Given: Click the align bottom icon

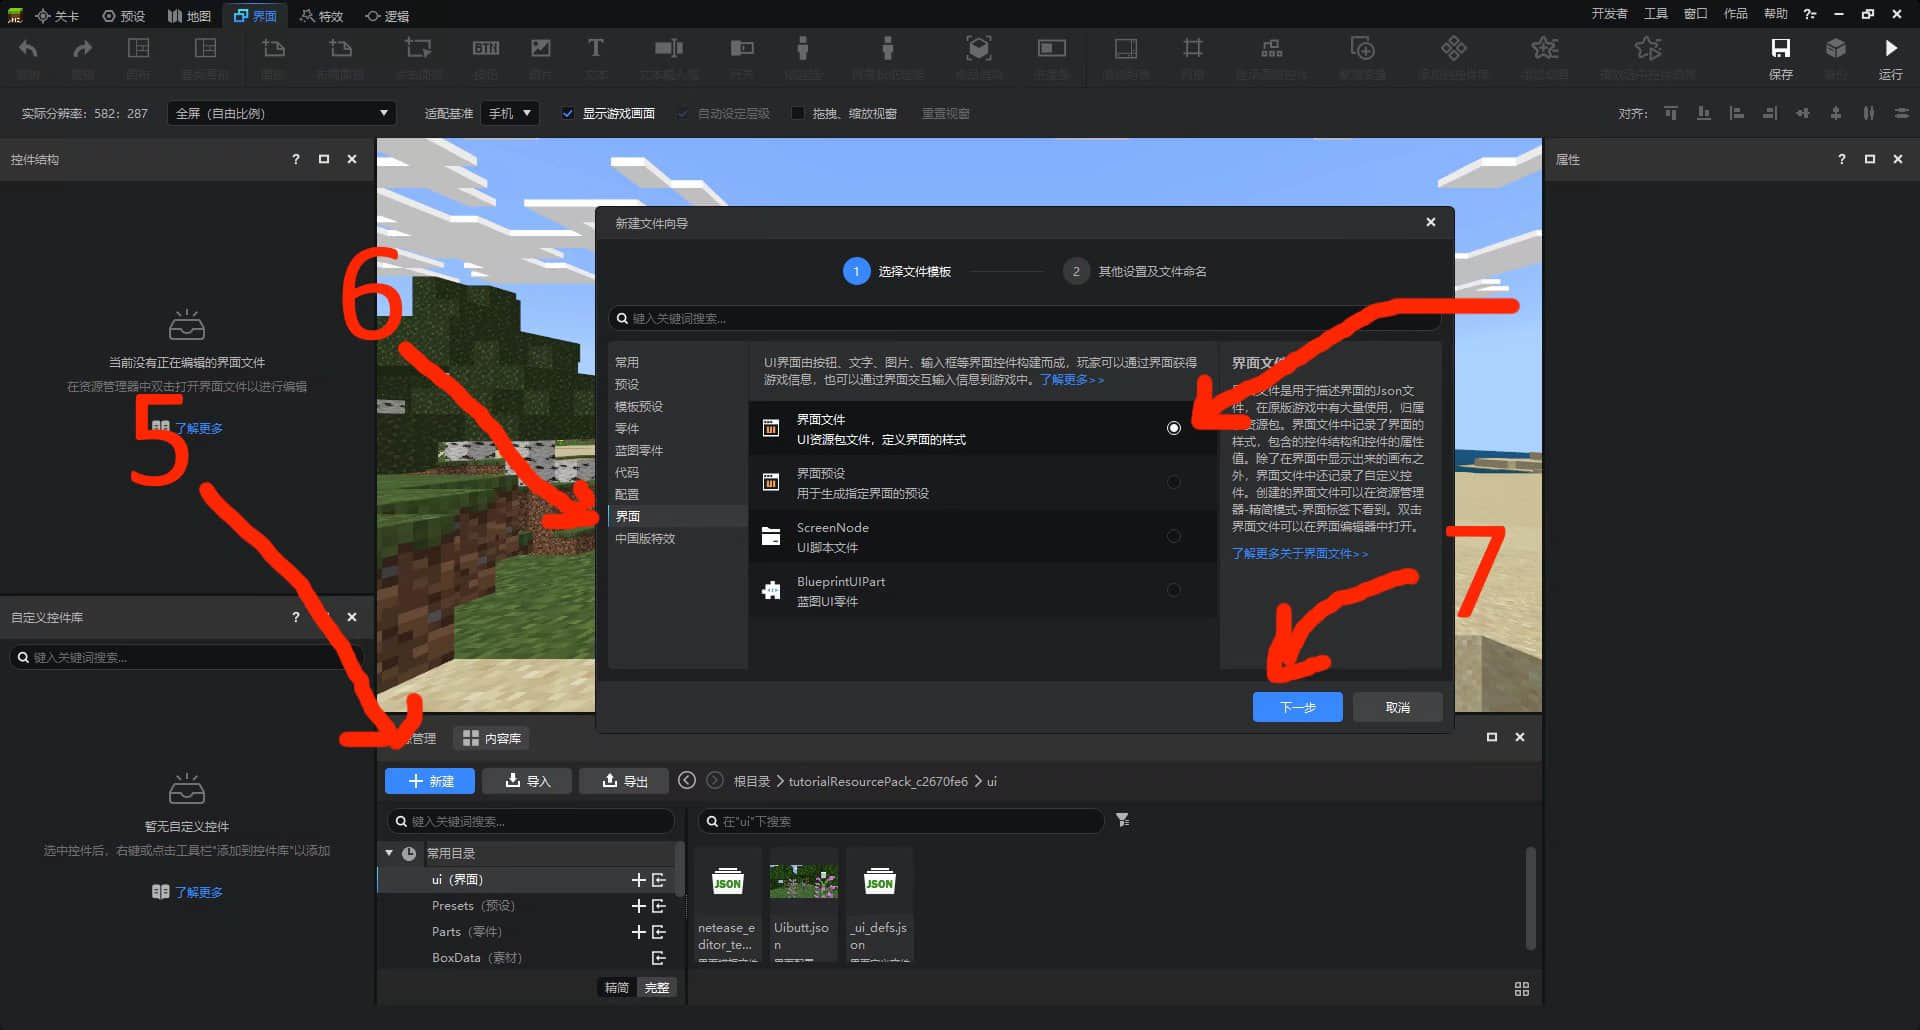Looking at the screenshot, I should tap(1704, 113).
